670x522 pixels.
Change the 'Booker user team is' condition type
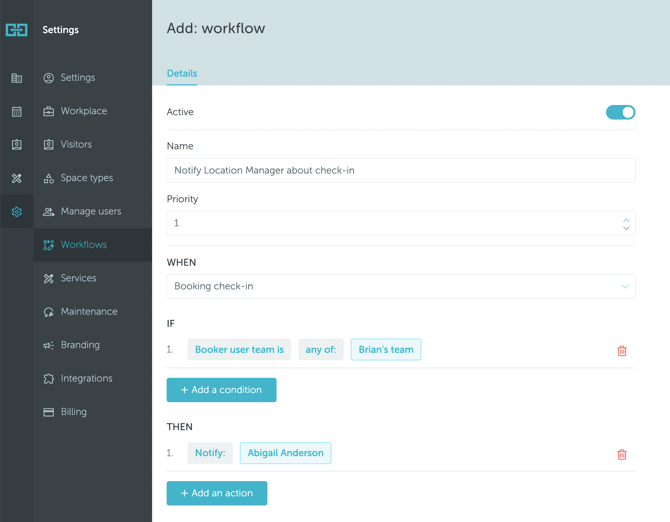pyautogui.click(x=239, y=350)
